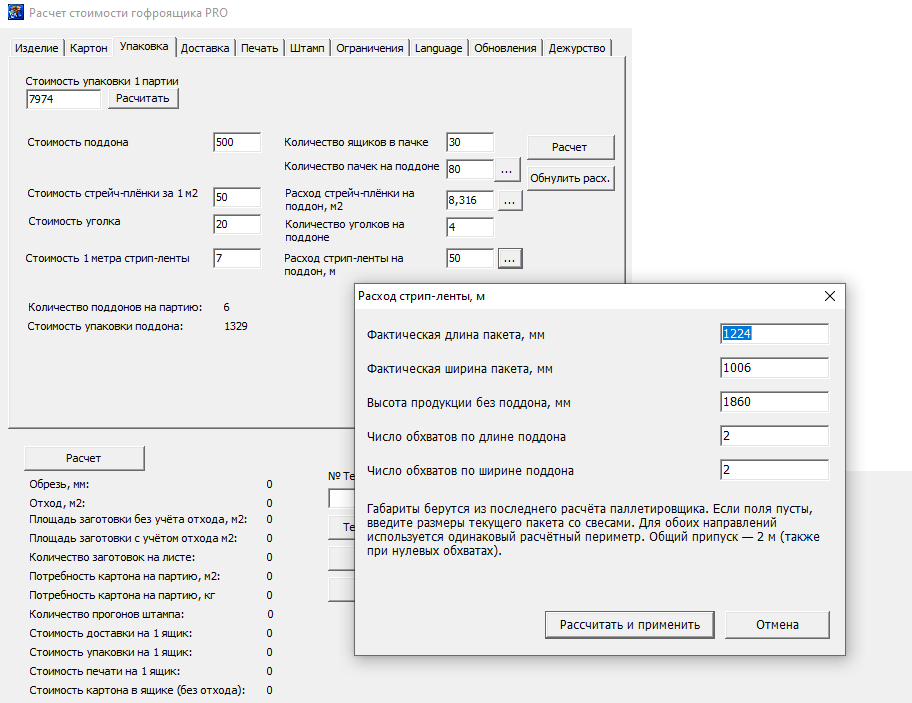The height and width of the screenshot is (703, 912).
Task: Focus the Количество пачек на поддоне field
Action: (470, 169)
